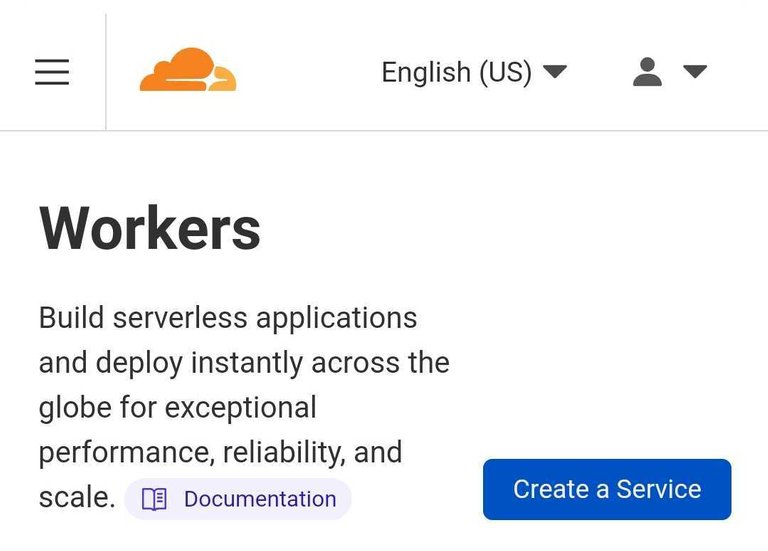Click the book icon beside Documentation
Viewport: 768px width, 551px height.
pyautogui.click(x=154, y=499)
